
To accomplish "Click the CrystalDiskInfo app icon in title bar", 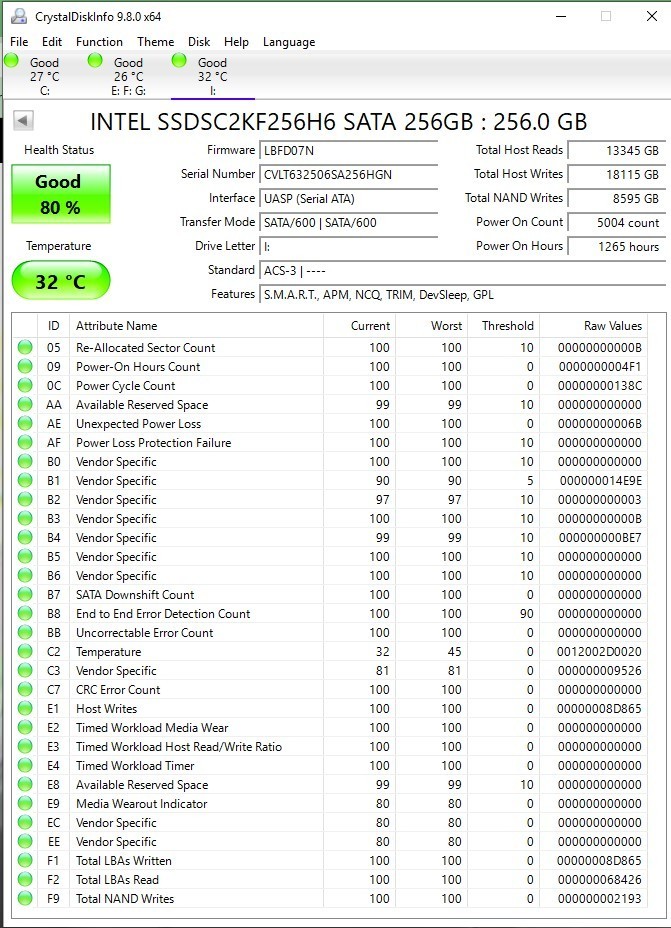I will coord(19,16).
